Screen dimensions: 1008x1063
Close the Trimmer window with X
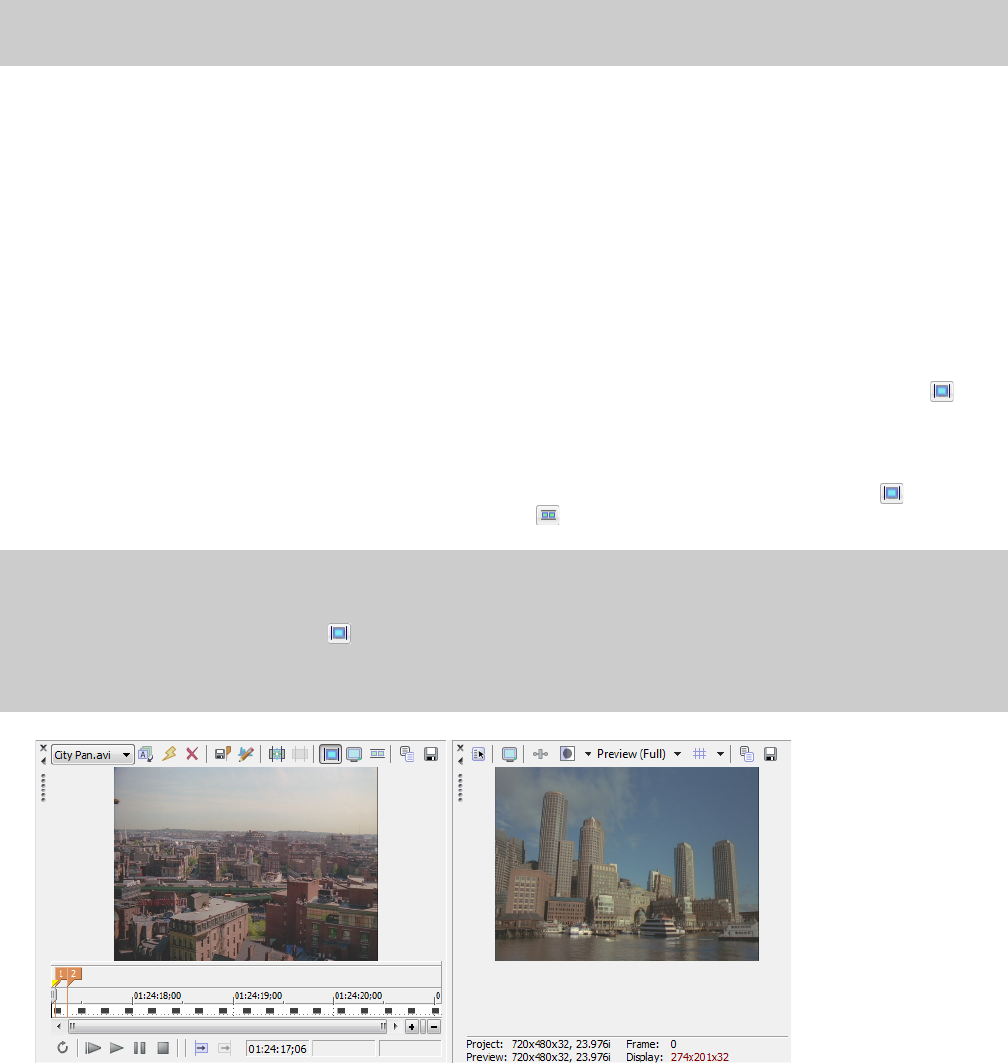[43, 748]
